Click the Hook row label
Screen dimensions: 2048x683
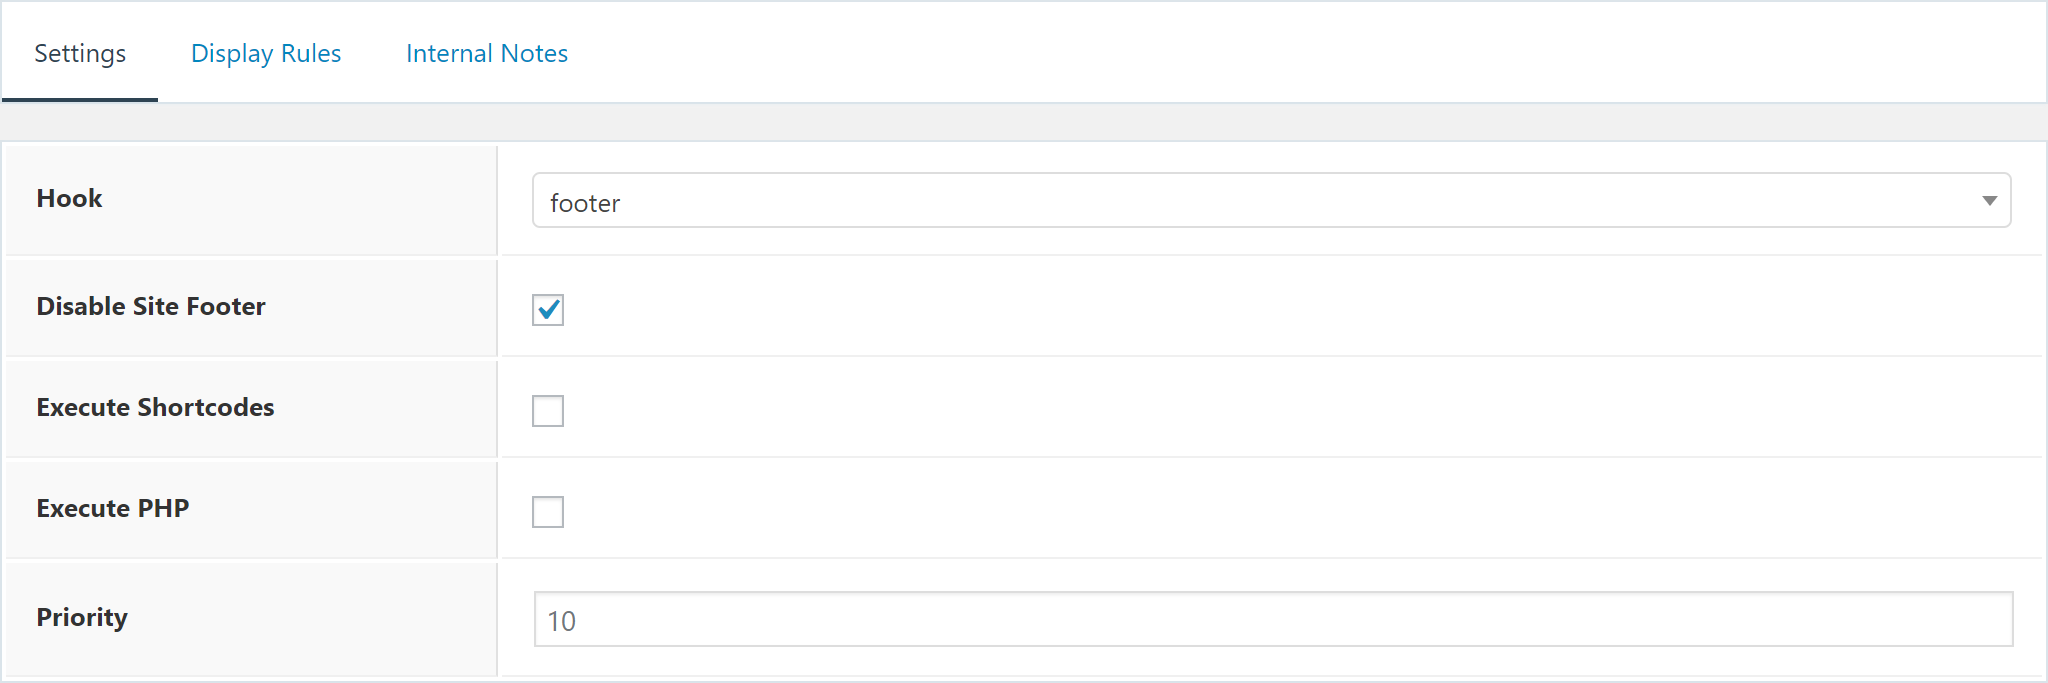(x=69, y=198)
